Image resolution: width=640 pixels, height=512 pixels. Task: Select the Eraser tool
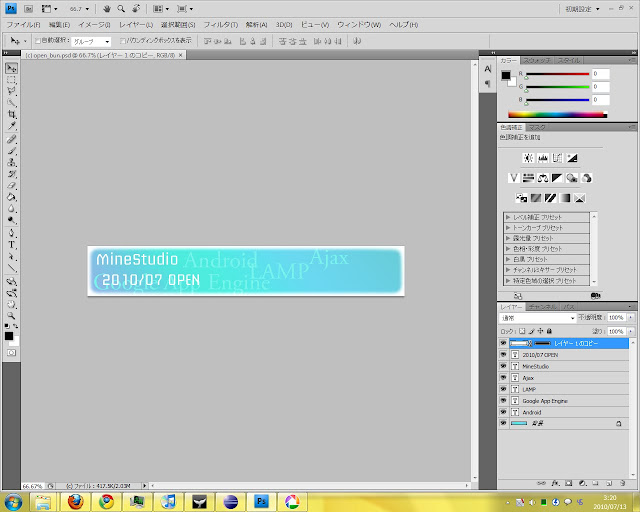pyautogui.click(x=11, y=186)
